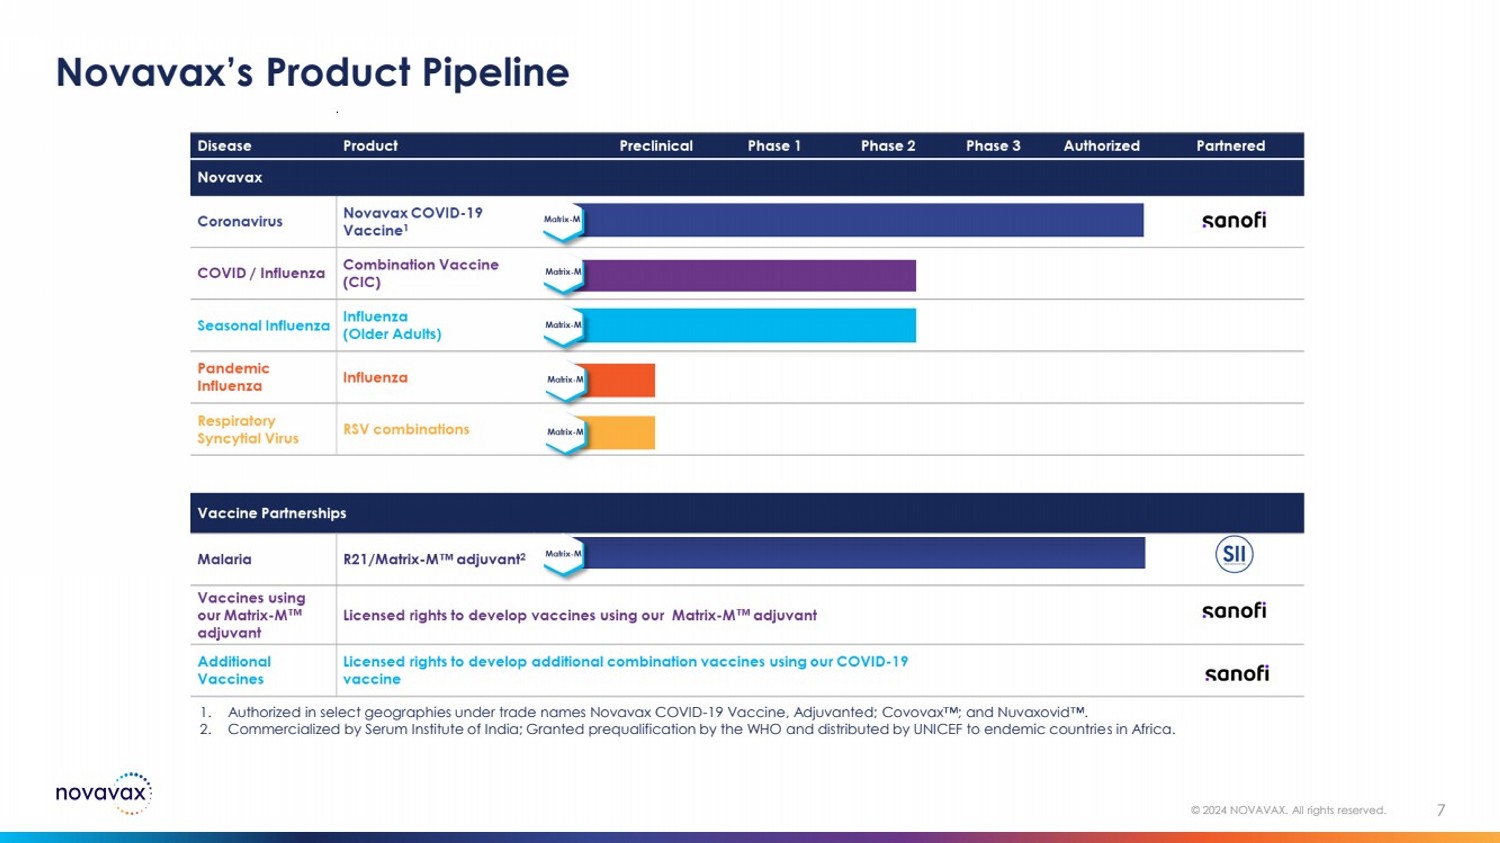The width and height of the screenshot is (1500, 843).
Task: Click the Matrix-M badge in the Coronavirus row
Action: (563, 221)
